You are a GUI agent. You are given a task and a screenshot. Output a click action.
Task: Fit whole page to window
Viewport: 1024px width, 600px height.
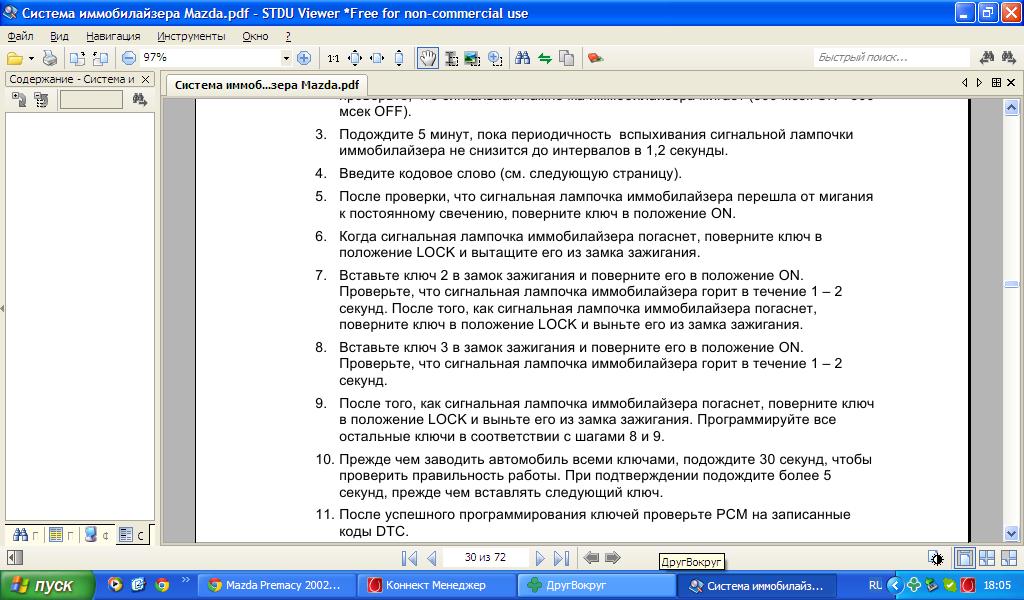(x=355, y=59)
